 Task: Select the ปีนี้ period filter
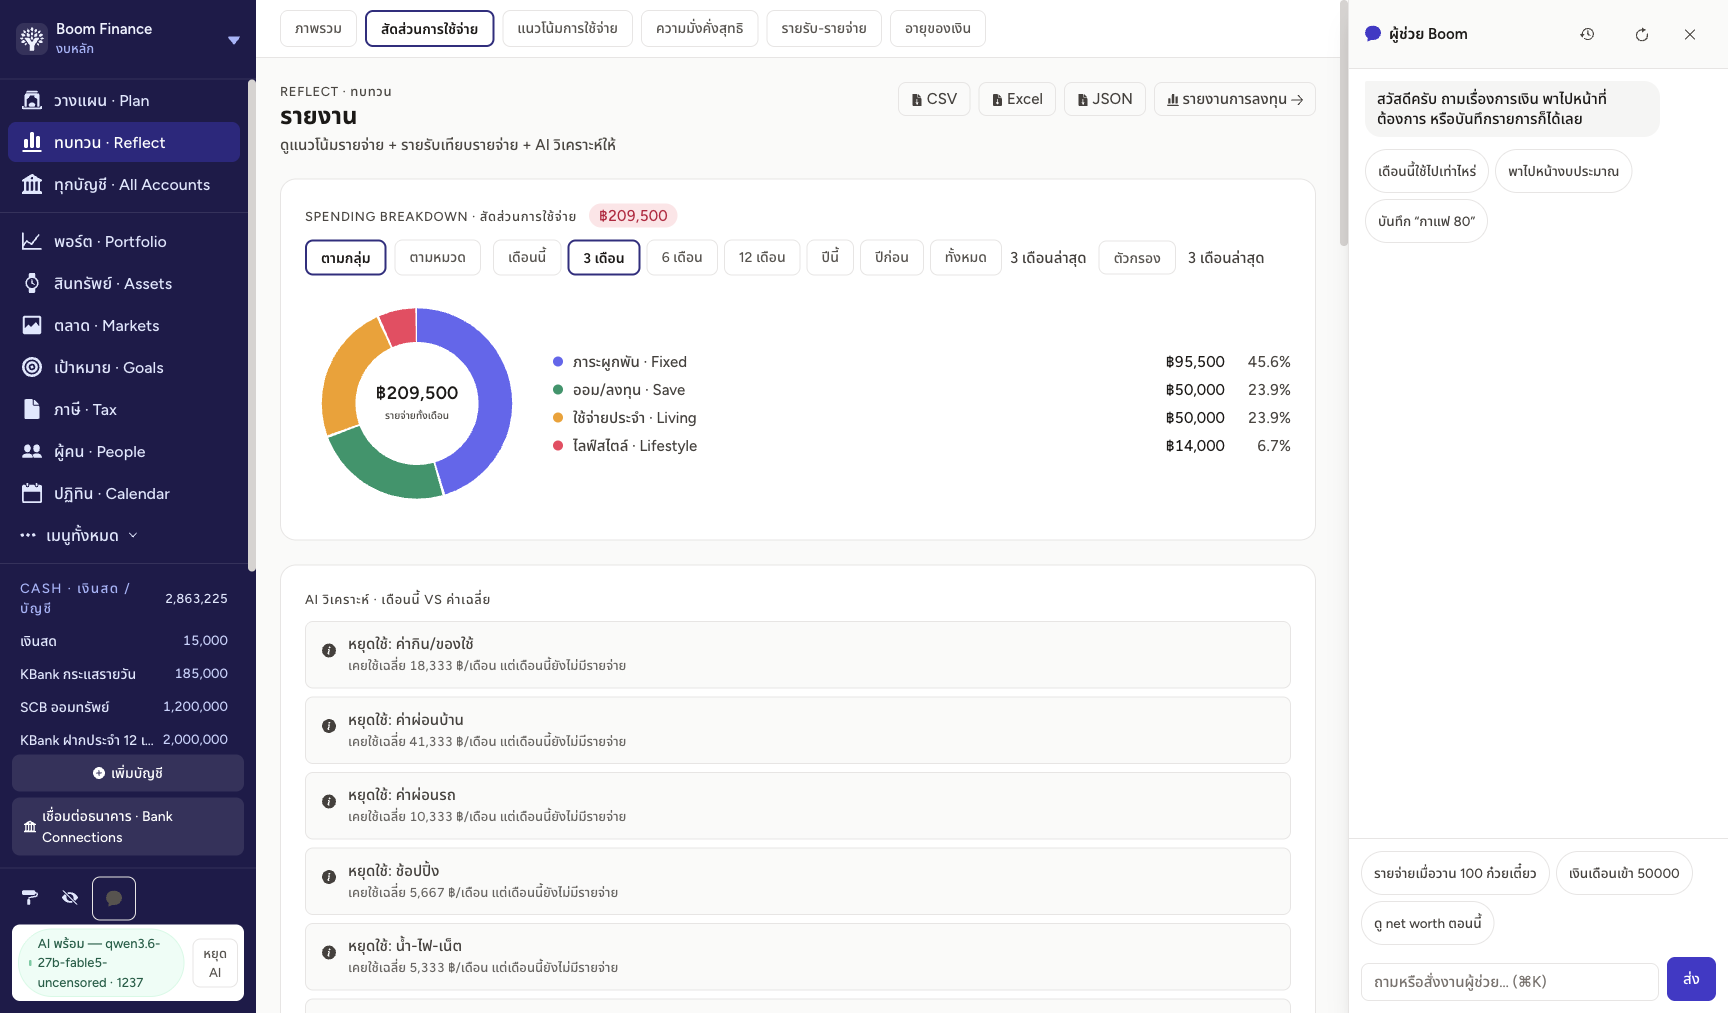click(830, 257)
